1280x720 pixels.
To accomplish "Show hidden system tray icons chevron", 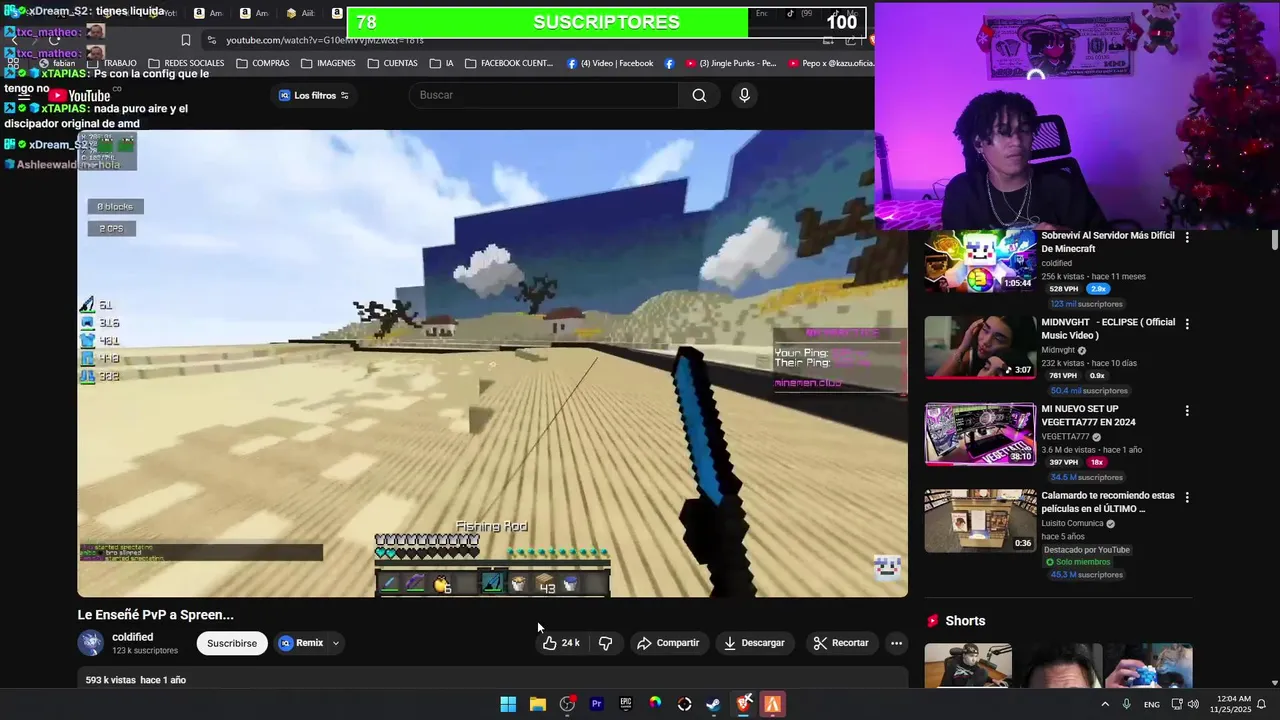I will 1105,704.
